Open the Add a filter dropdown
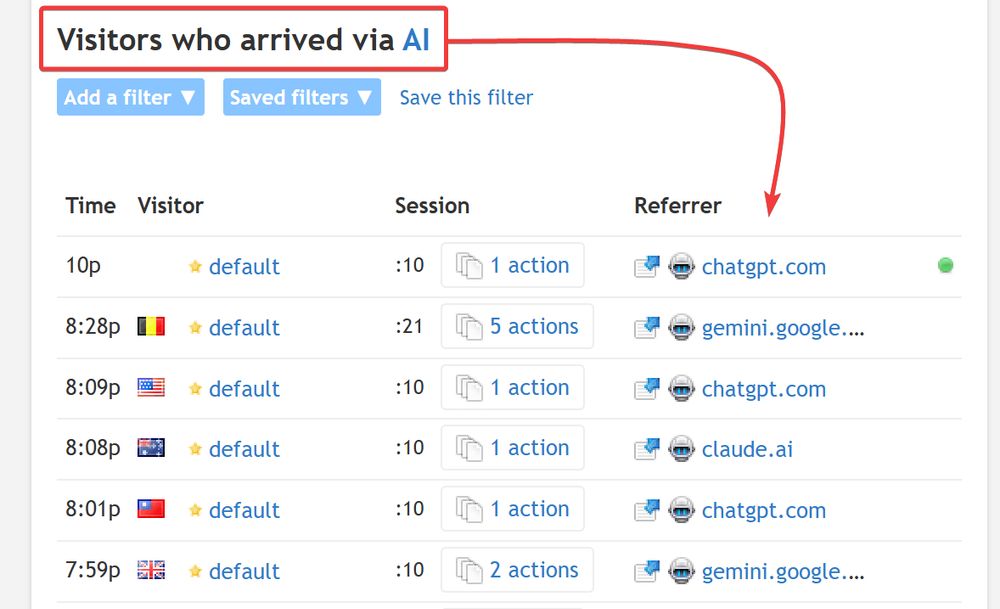Viewport: 1000px width, 609px height. tap(130, 97)
